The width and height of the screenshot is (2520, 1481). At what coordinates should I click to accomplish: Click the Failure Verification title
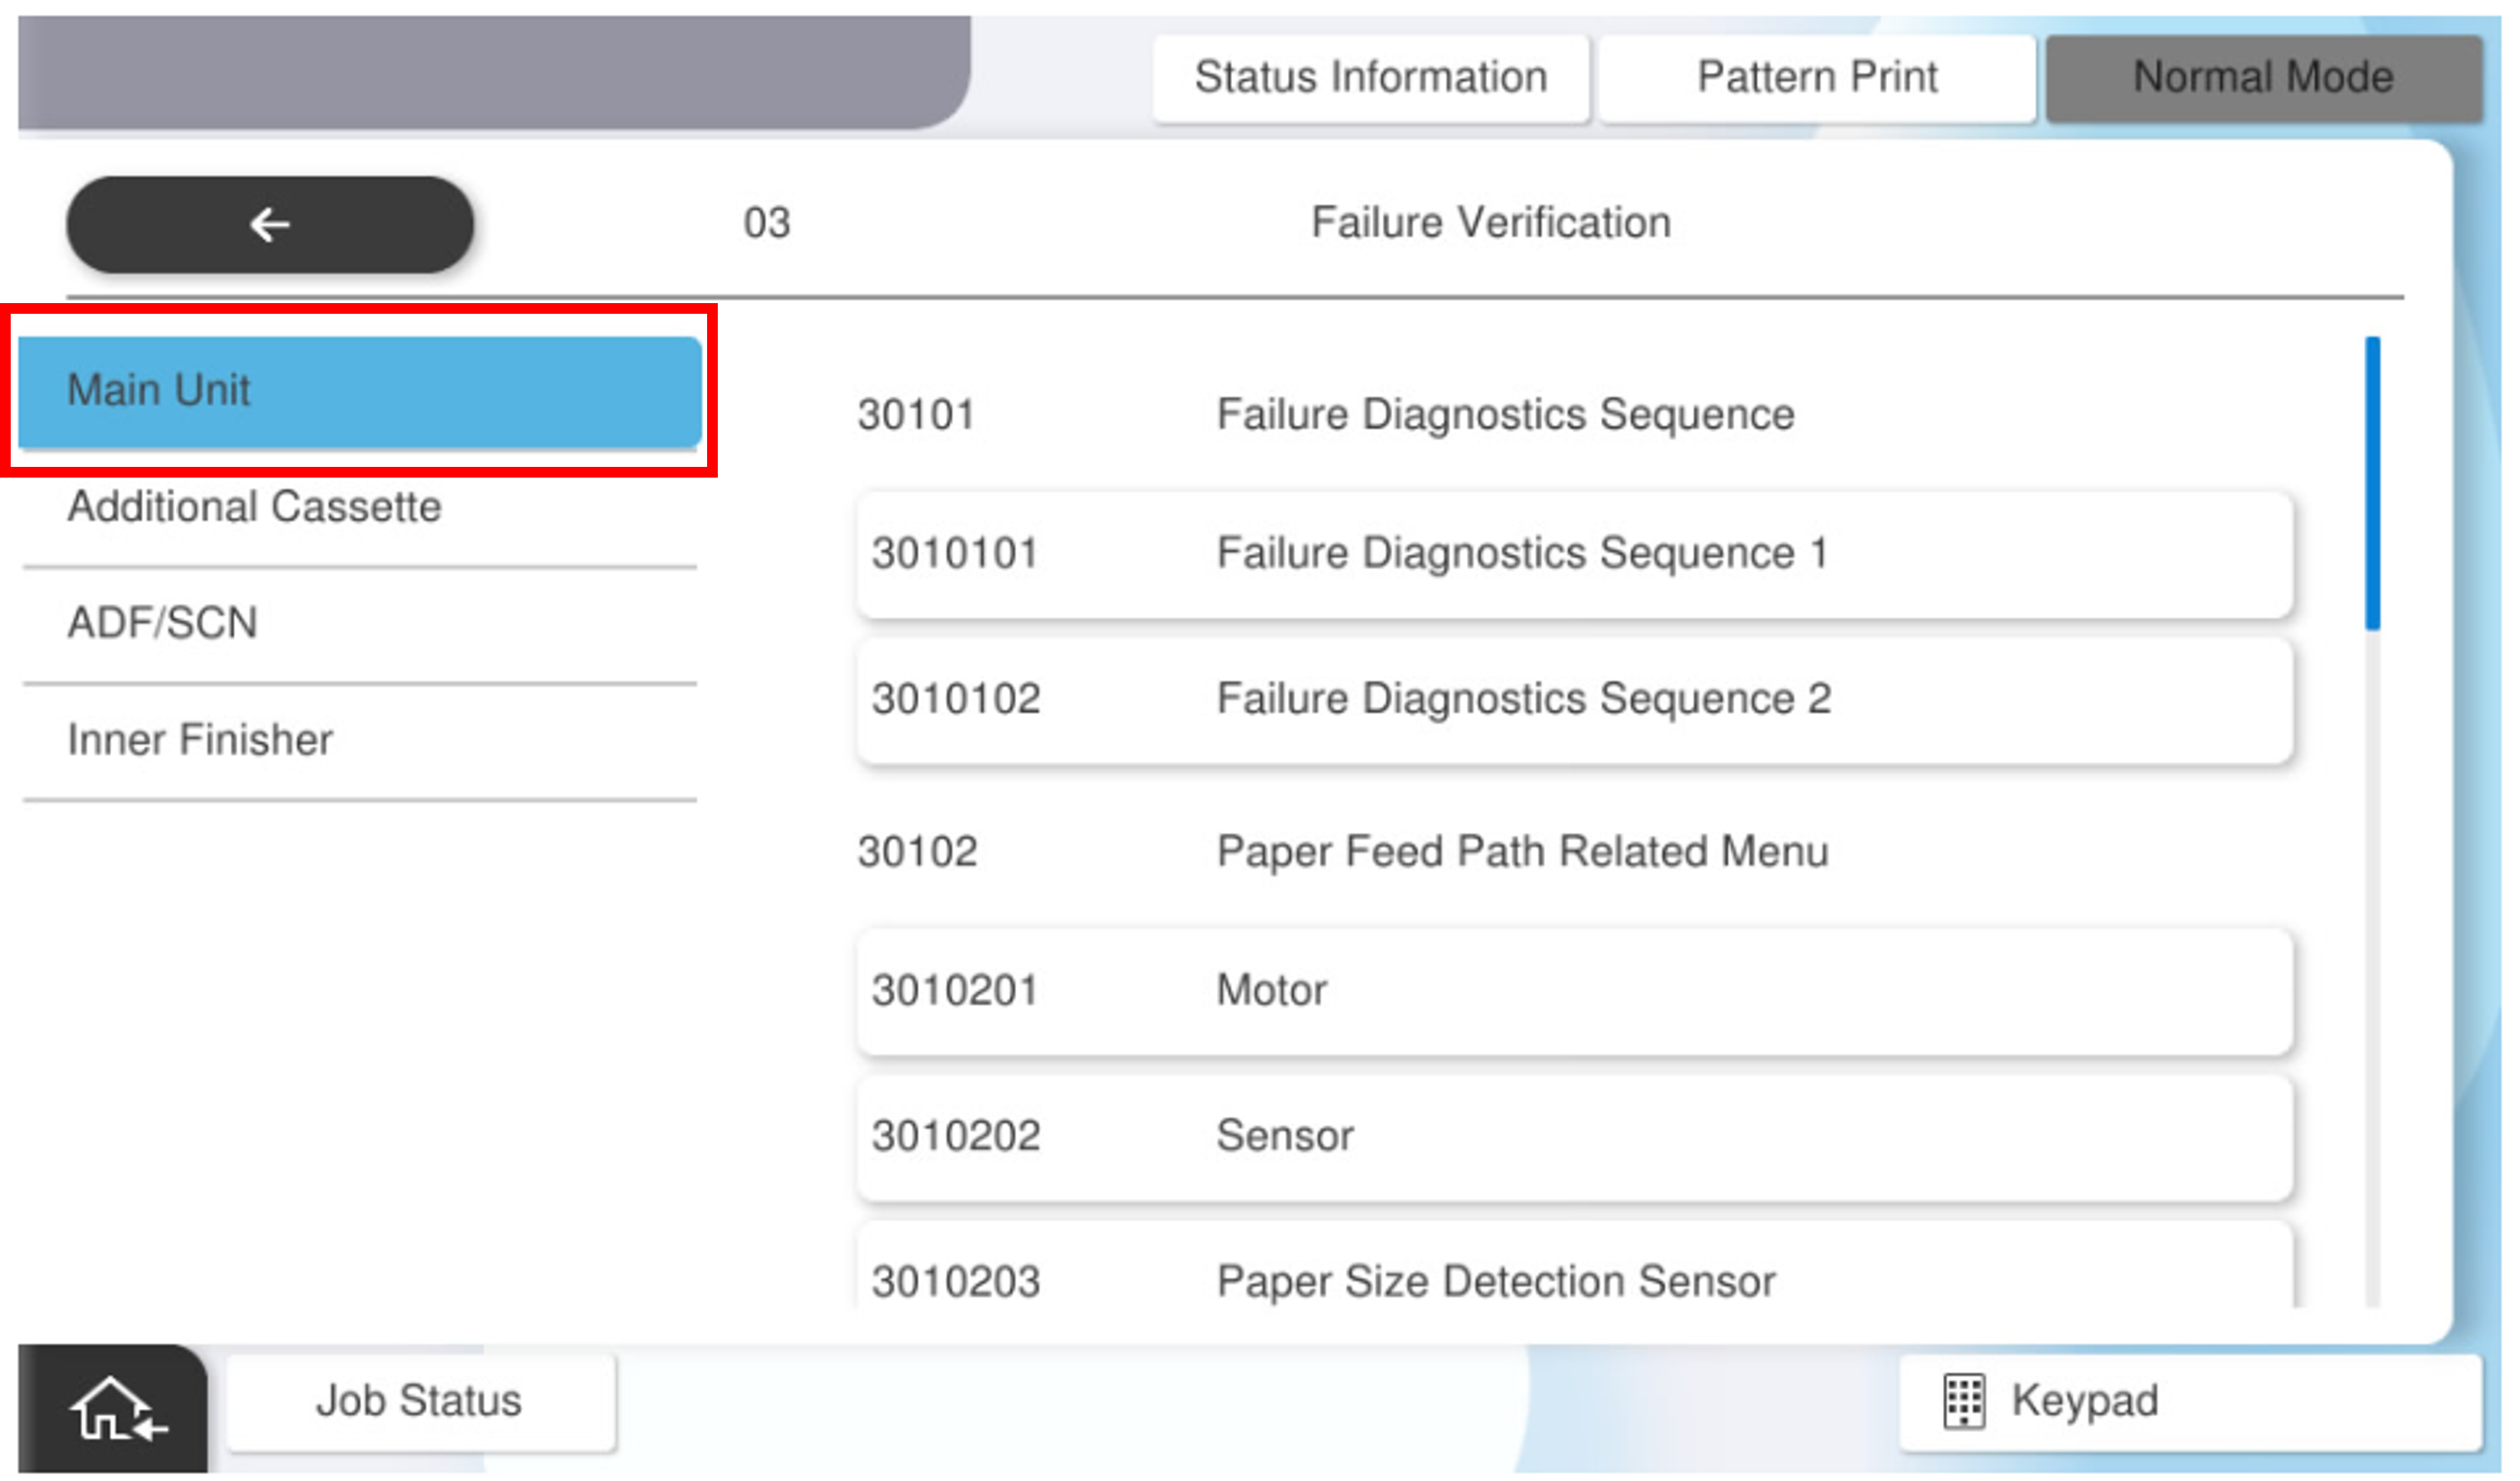point(1490,223)
